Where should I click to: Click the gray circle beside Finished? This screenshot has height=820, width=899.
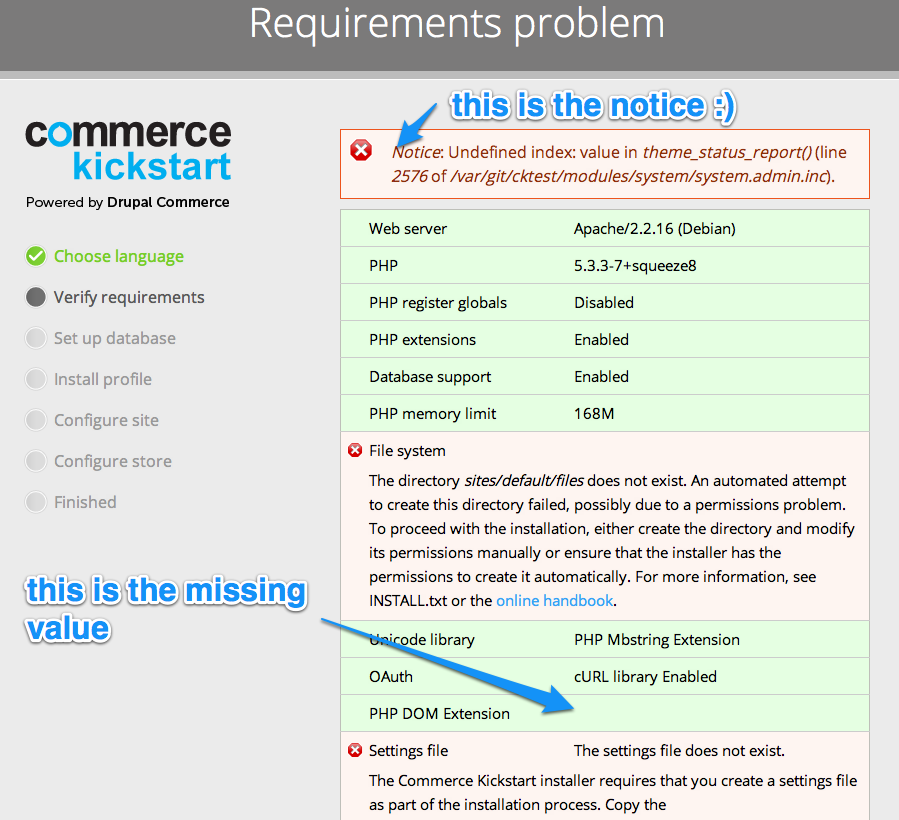point(36,502)
